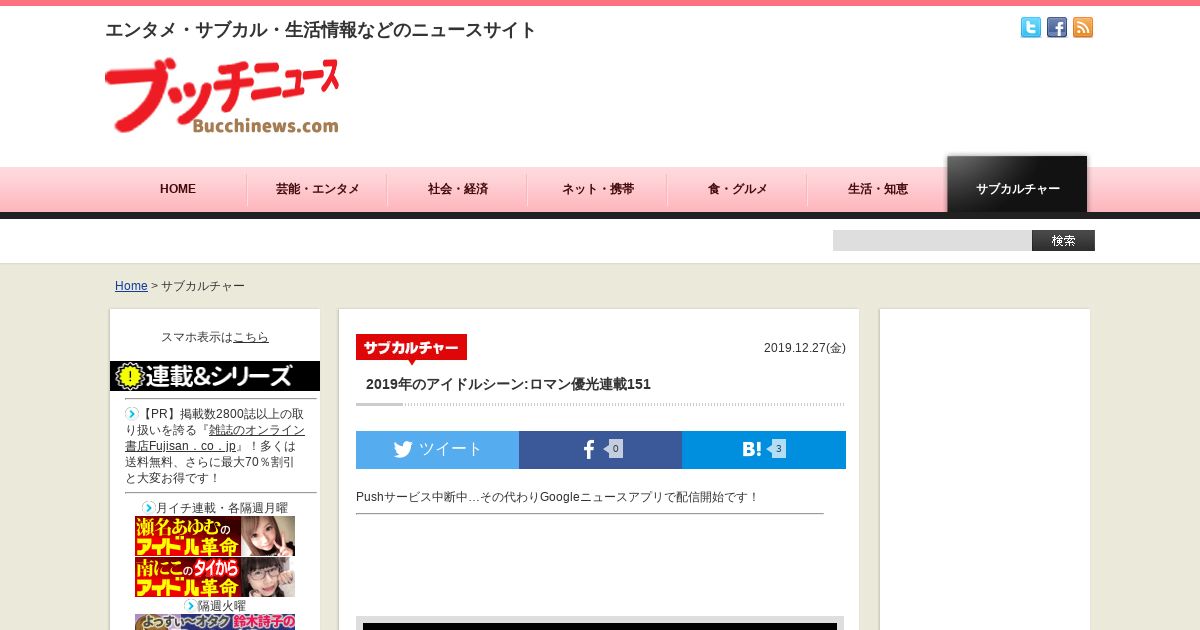Click the article date 2019.12.27(金)

click(805, 348)
